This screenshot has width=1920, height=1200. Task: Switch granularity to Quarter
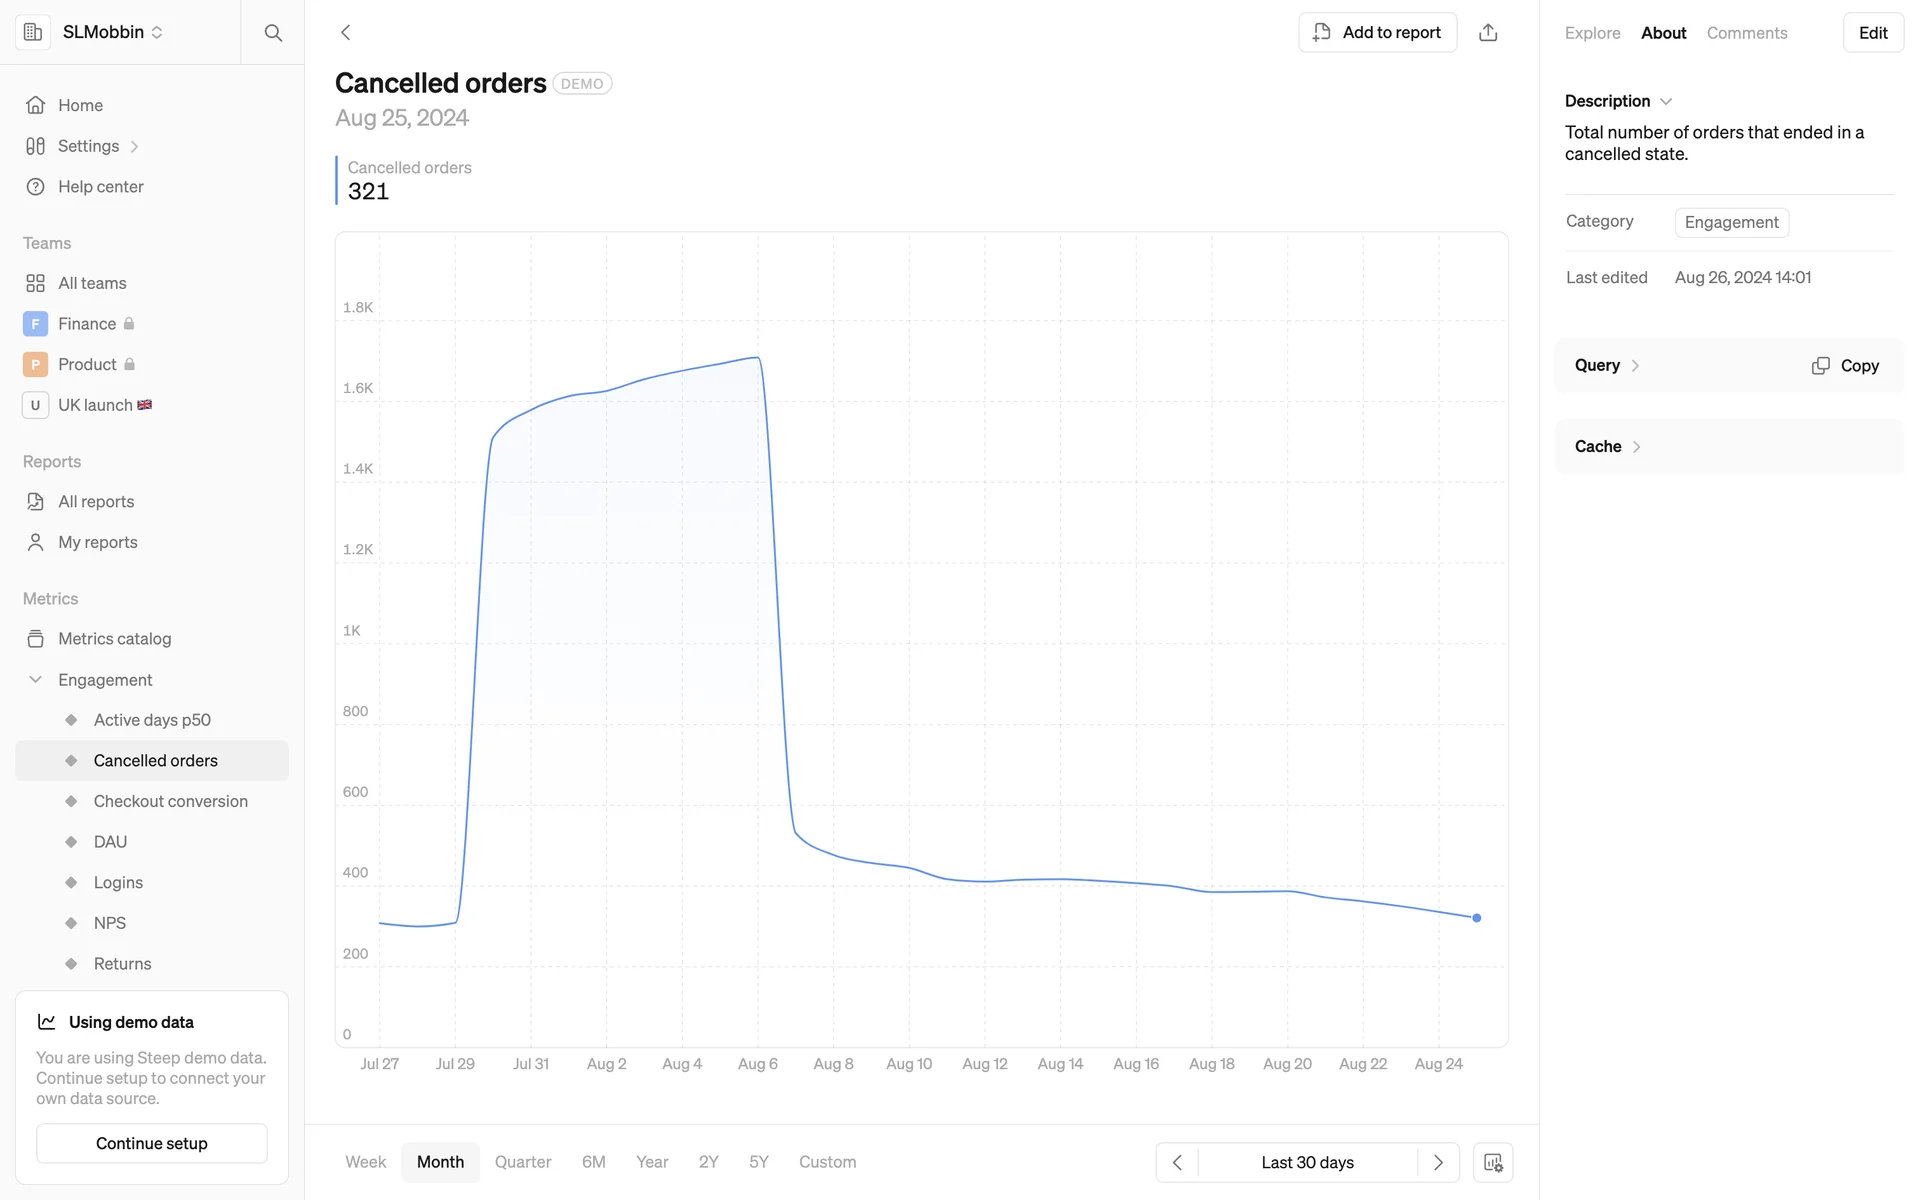coord(523,1162)
